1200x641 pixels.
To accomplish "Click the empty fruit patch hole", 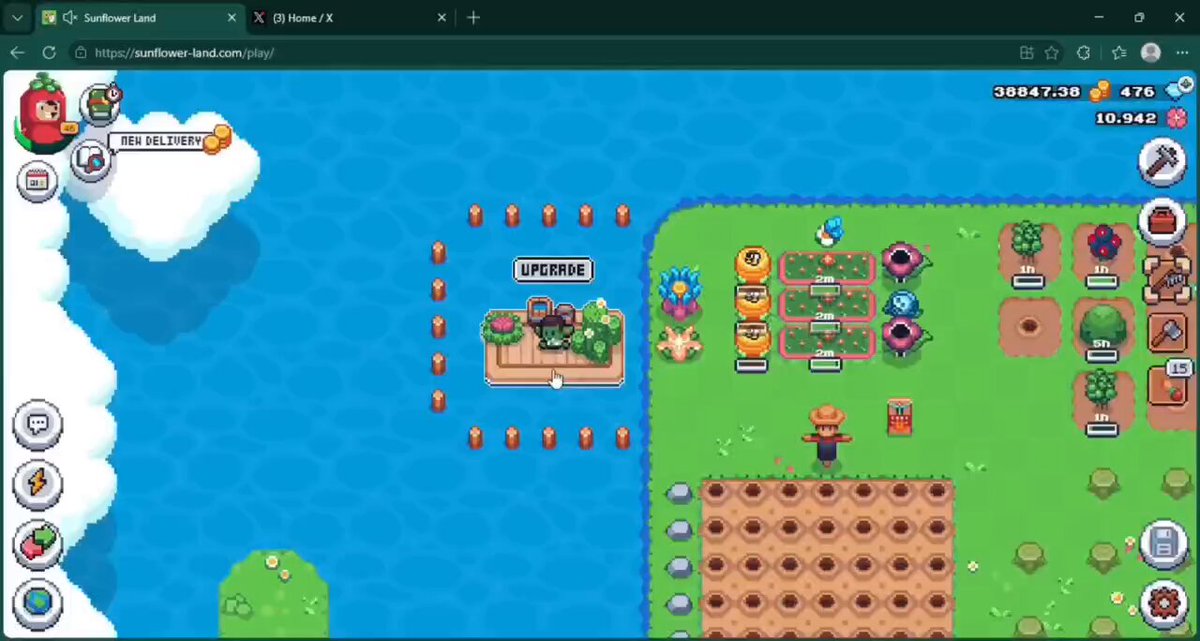I will [x=1029, y=327].
